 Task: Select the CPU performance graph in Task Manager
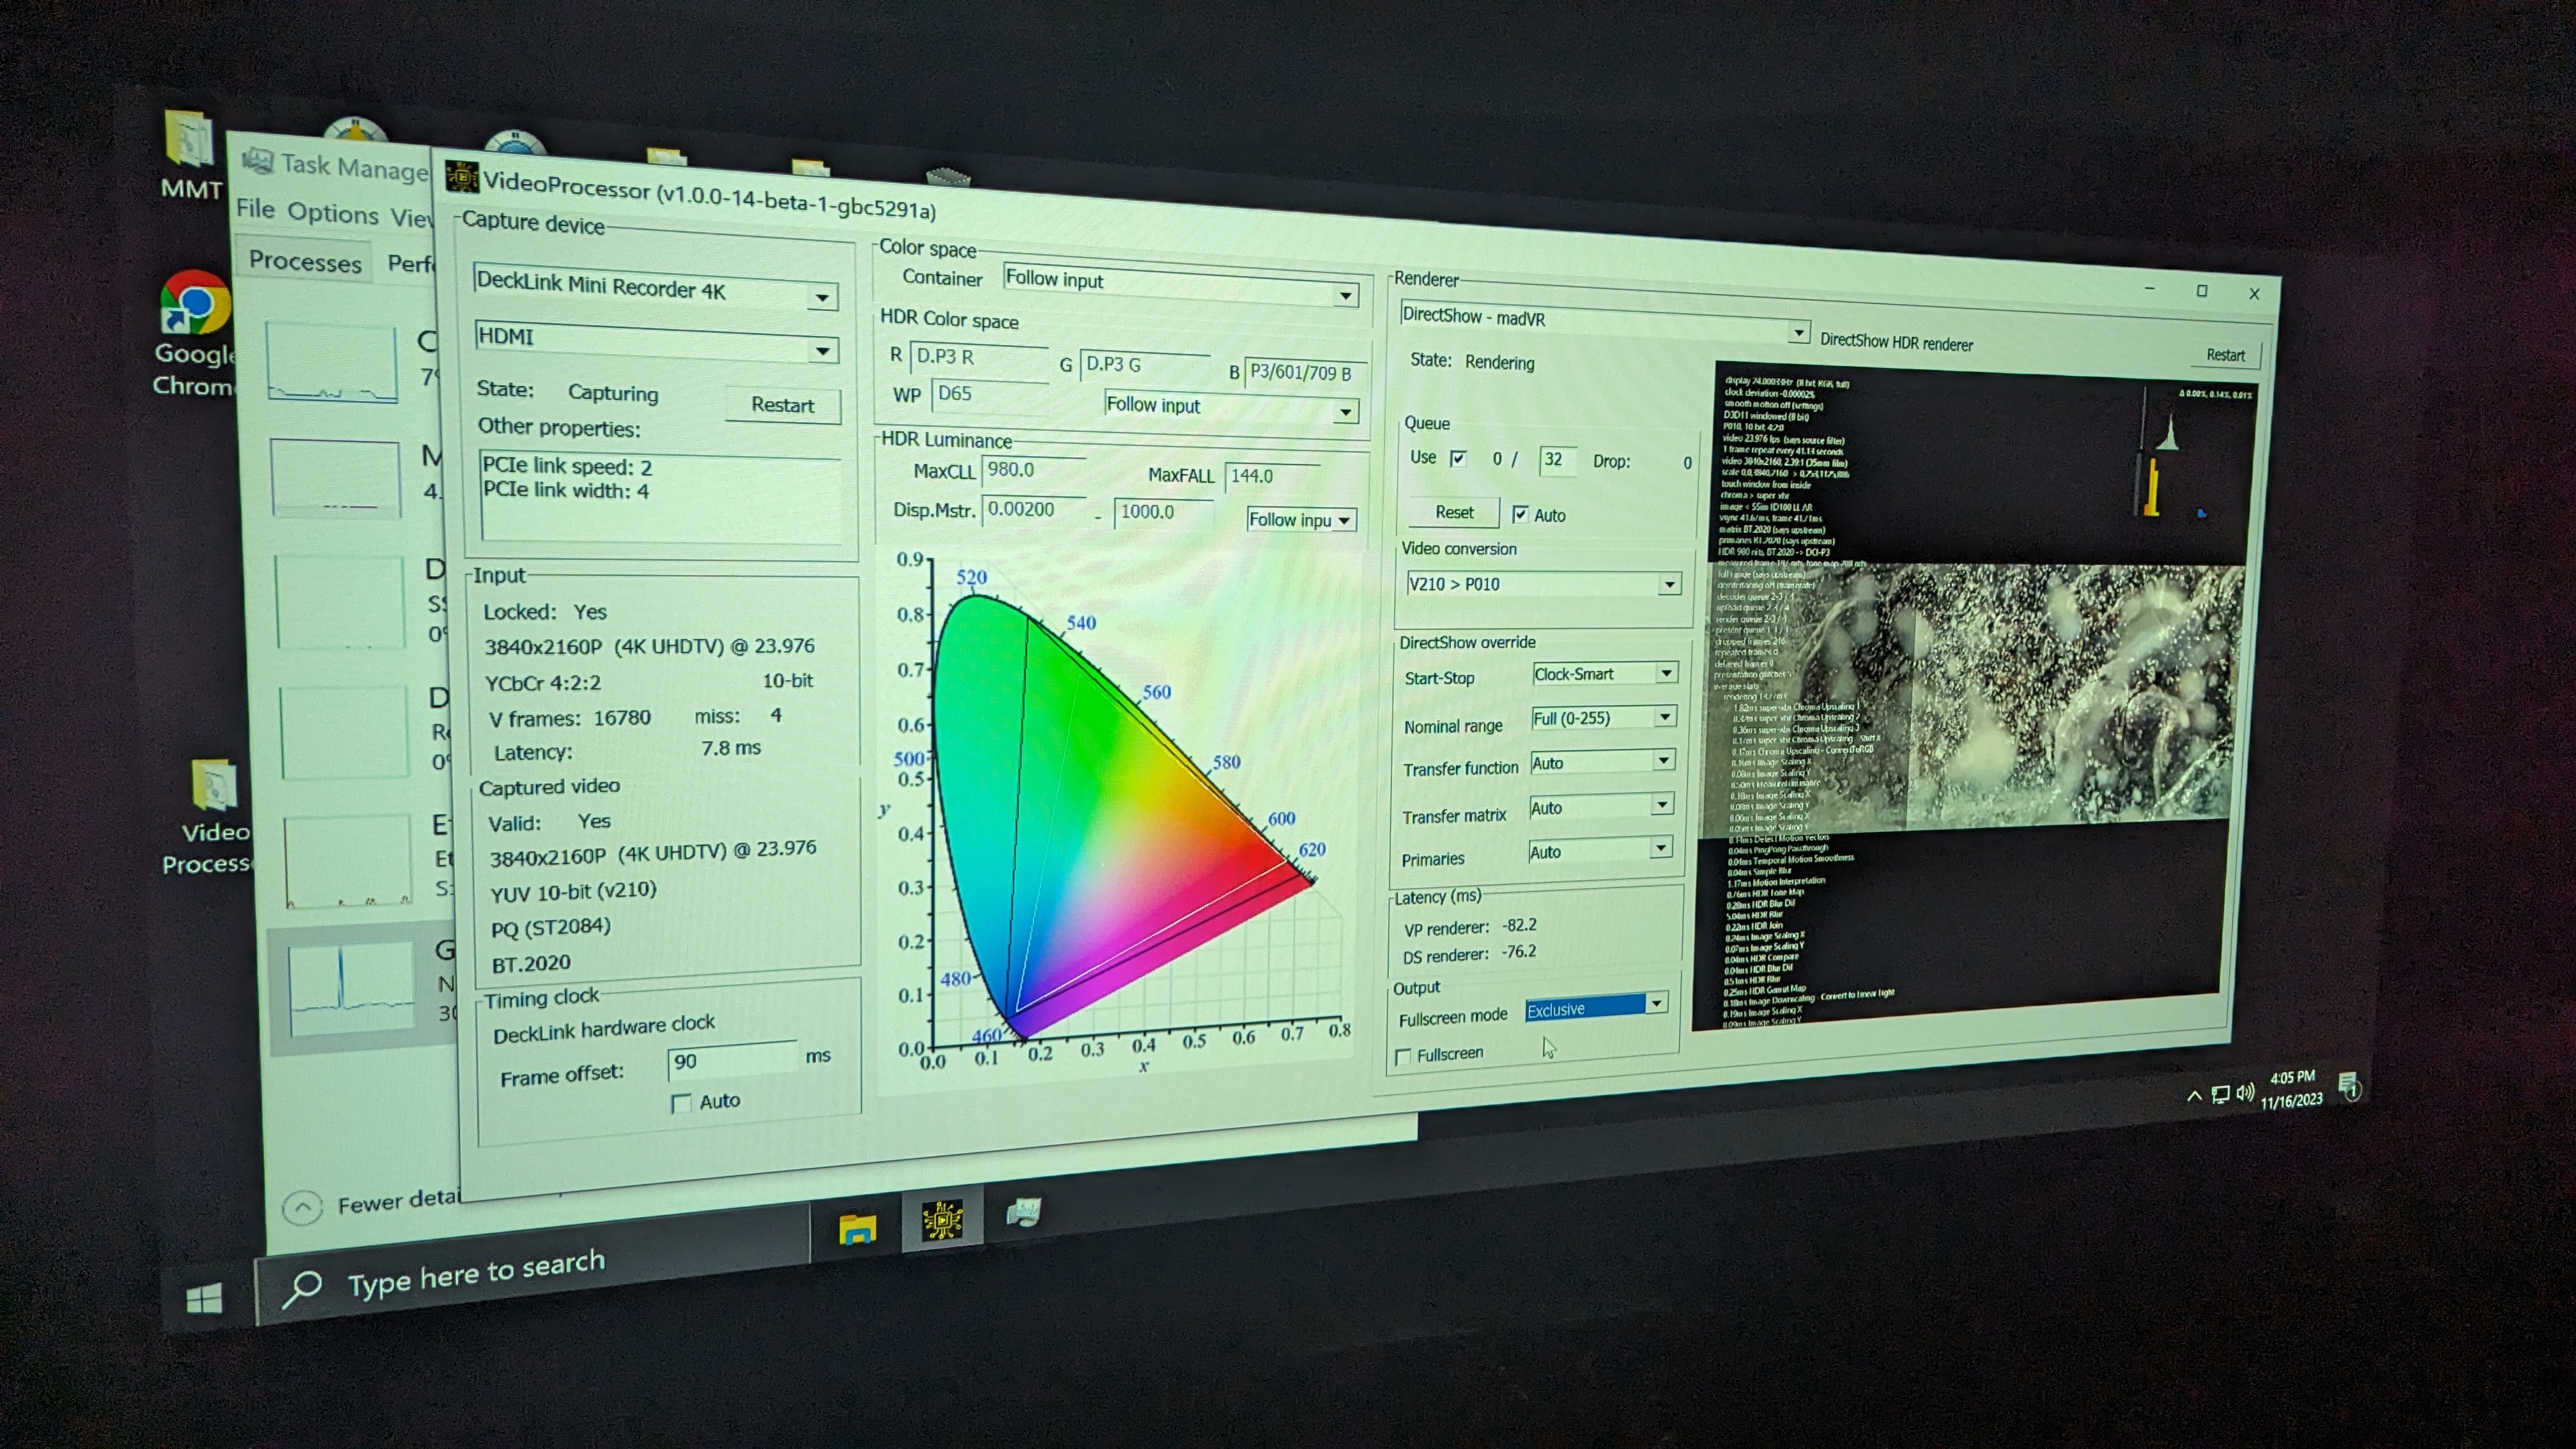(333, 362)
